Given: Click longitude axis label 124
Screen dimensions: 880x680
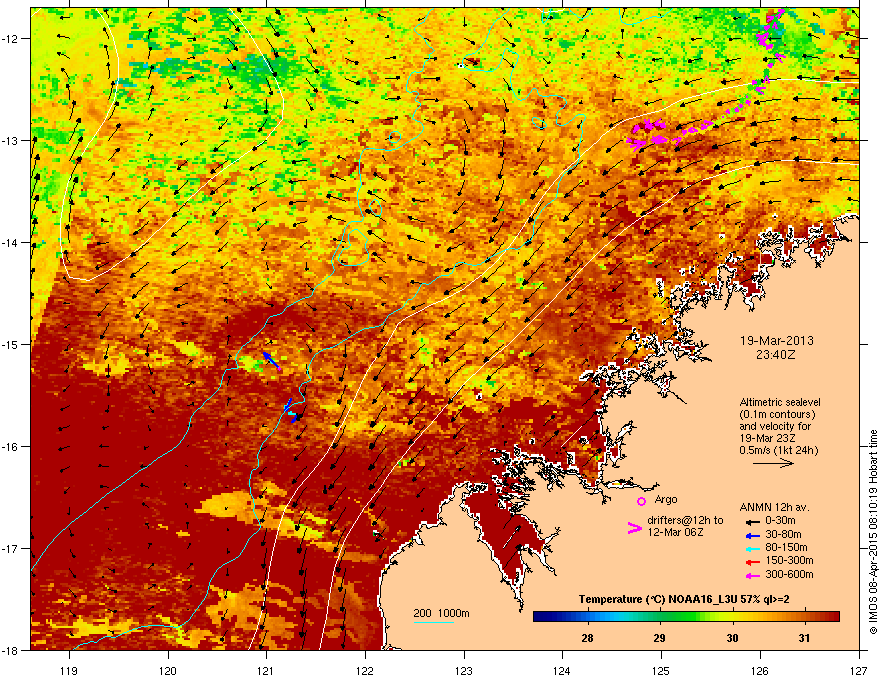Looking at the screenshot, I should click(x=562, y=671).
